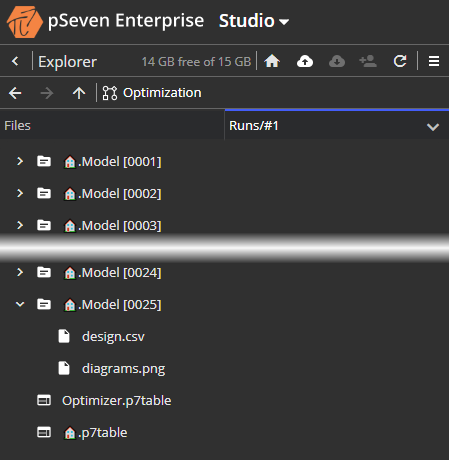This screenshot has width=449, height=460.
Task: Select the design.csv file
Action: pyautogui.click(x=113, y=336)
